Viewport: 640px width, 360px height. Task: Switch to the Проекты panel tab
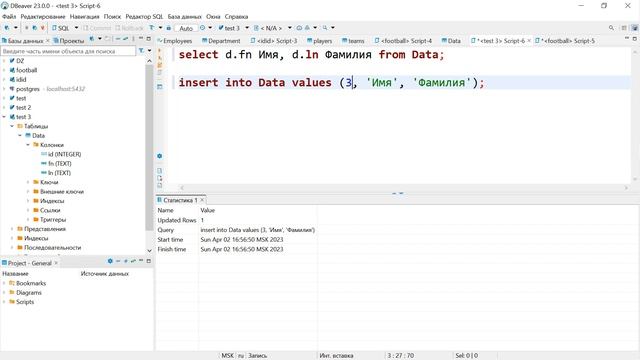pos(69,41)
